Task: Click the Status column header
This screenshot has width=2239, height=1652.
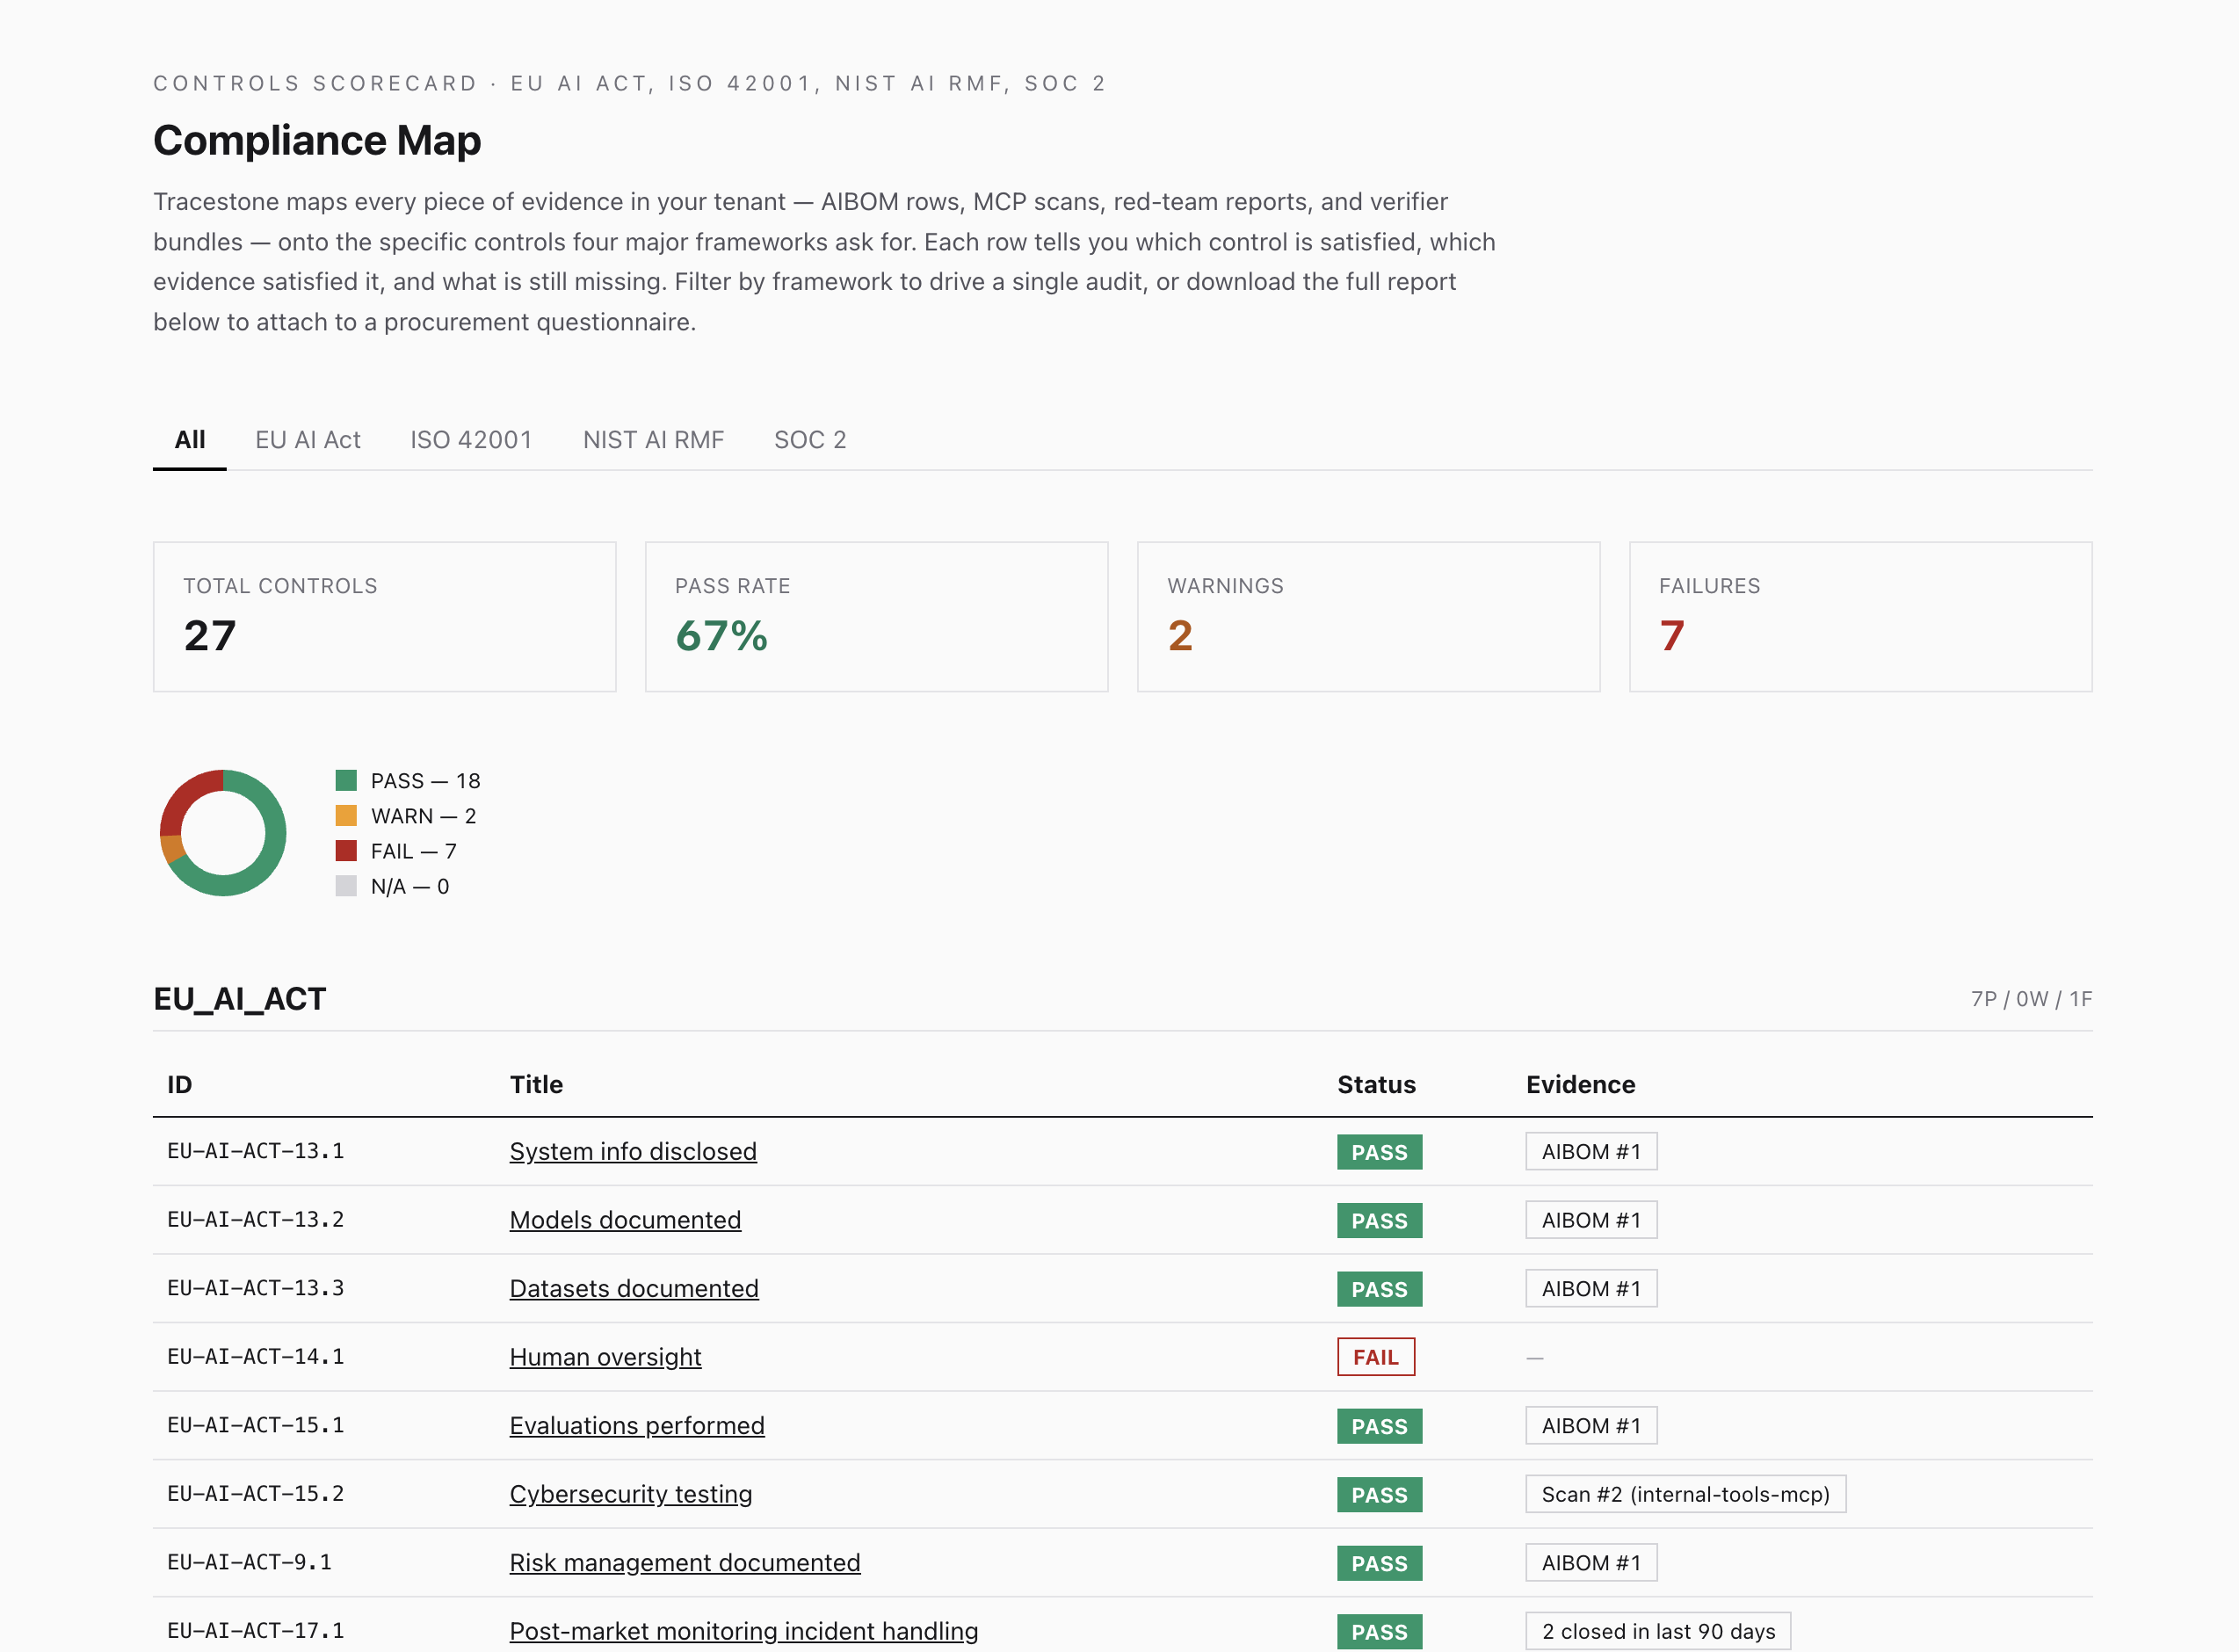Action: (1376, 1085)
